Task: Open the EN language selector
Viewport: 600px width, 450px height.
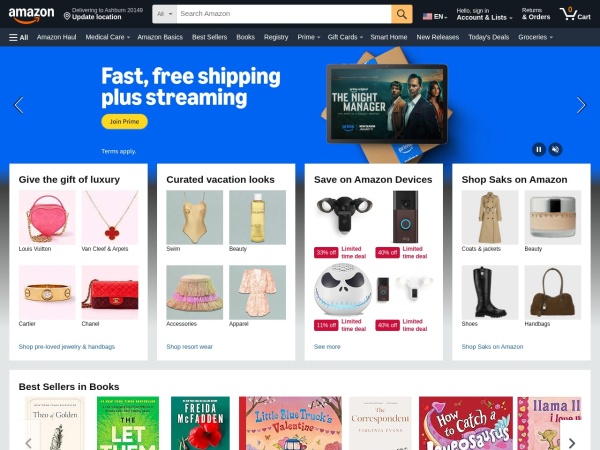Action: 435,16
